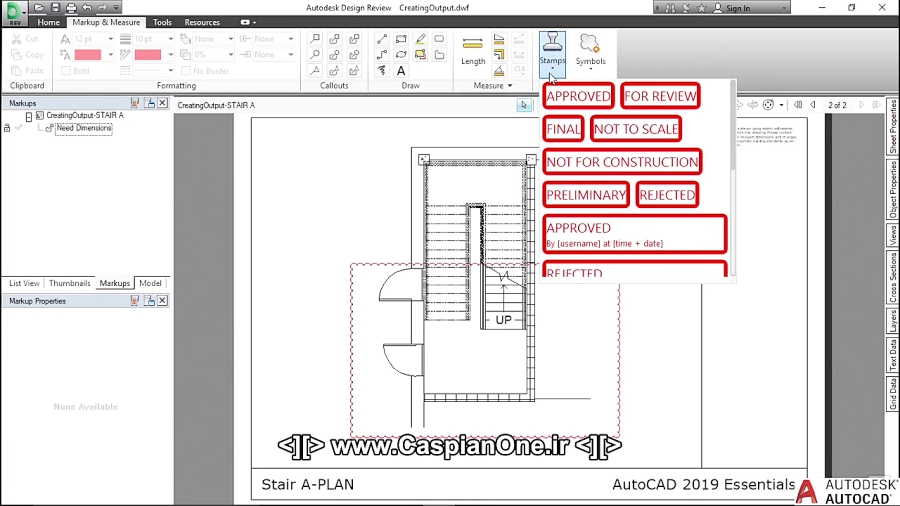Select the Line draw tool

click(381, 39)
